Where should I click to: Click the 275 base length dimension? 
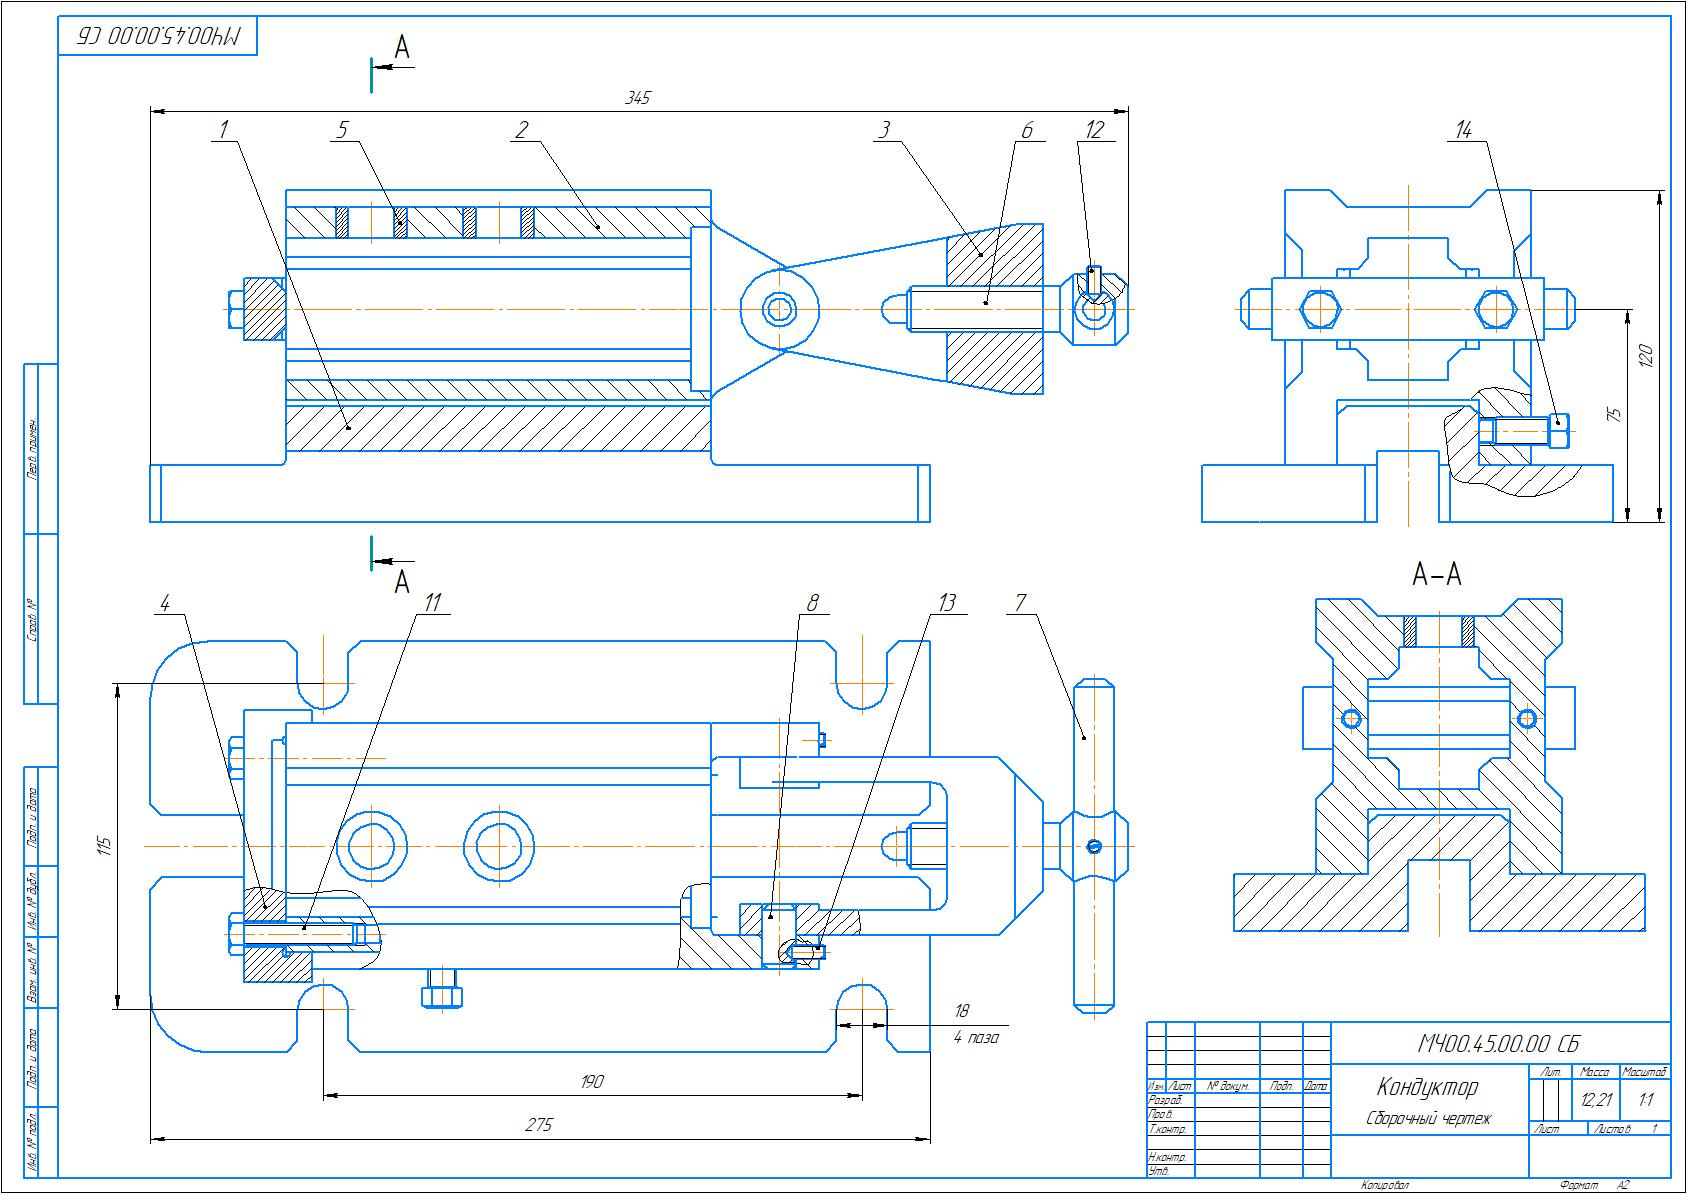click(x=539, y=1124)
